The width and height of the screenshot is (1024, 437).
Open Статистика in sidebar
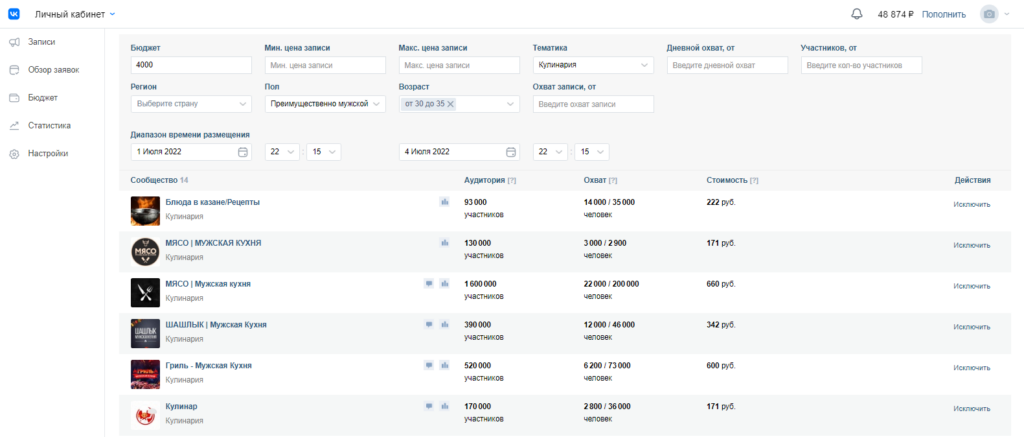49,126
